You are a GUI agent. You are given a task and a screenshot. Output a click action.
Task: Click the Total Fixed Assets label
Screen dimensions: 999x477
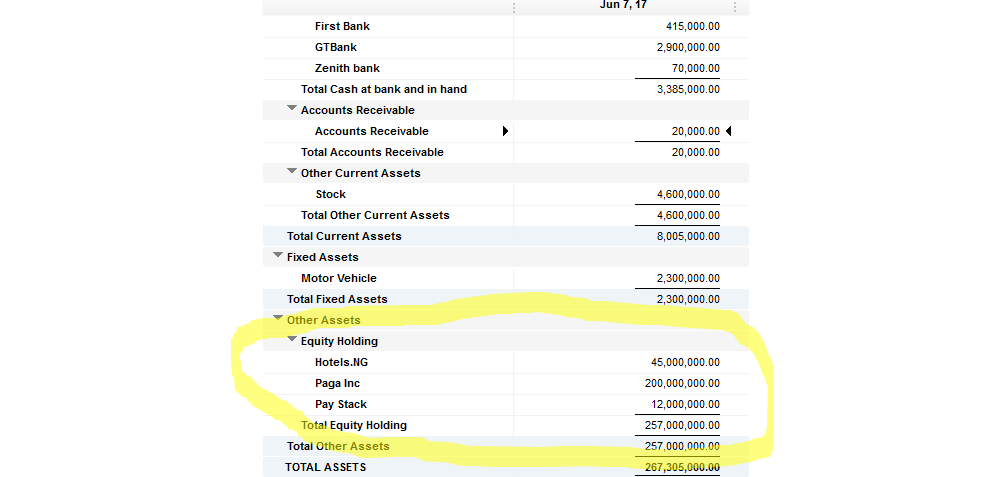pyautogui.click(x=337, y=299)
